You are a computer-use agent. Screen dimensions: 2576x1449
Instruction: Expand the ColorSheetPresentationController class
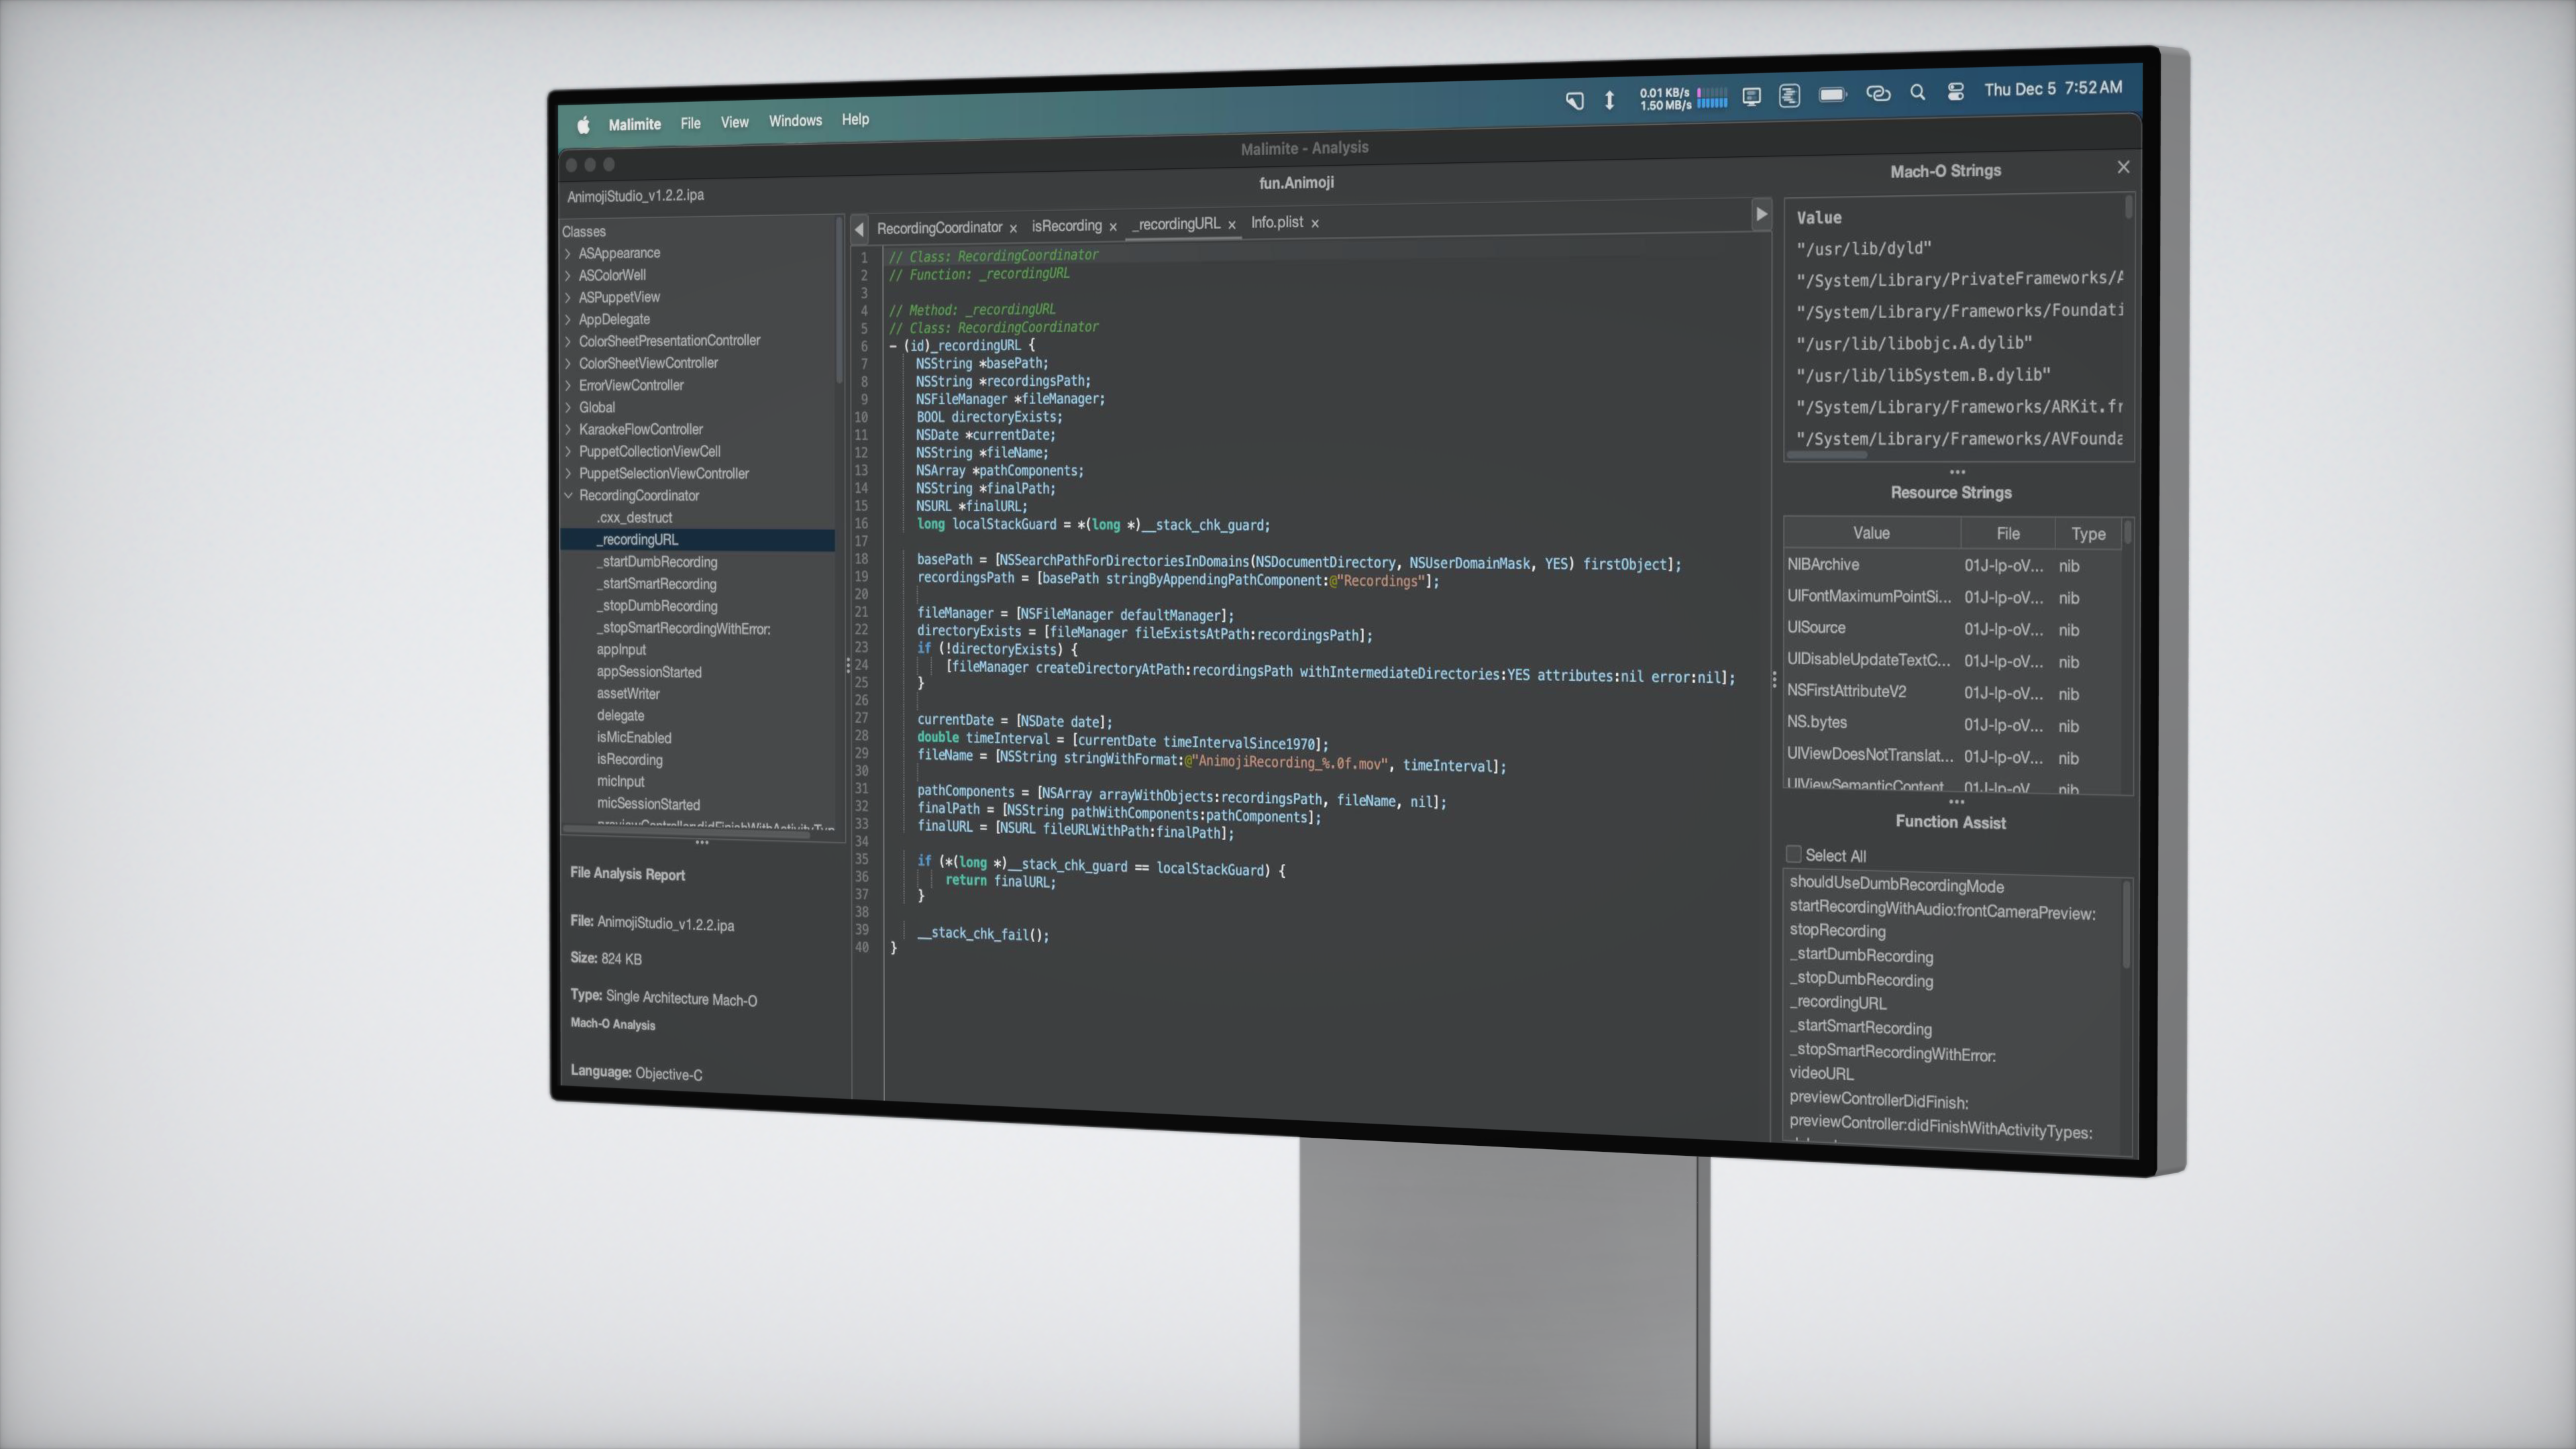point(568,342)
